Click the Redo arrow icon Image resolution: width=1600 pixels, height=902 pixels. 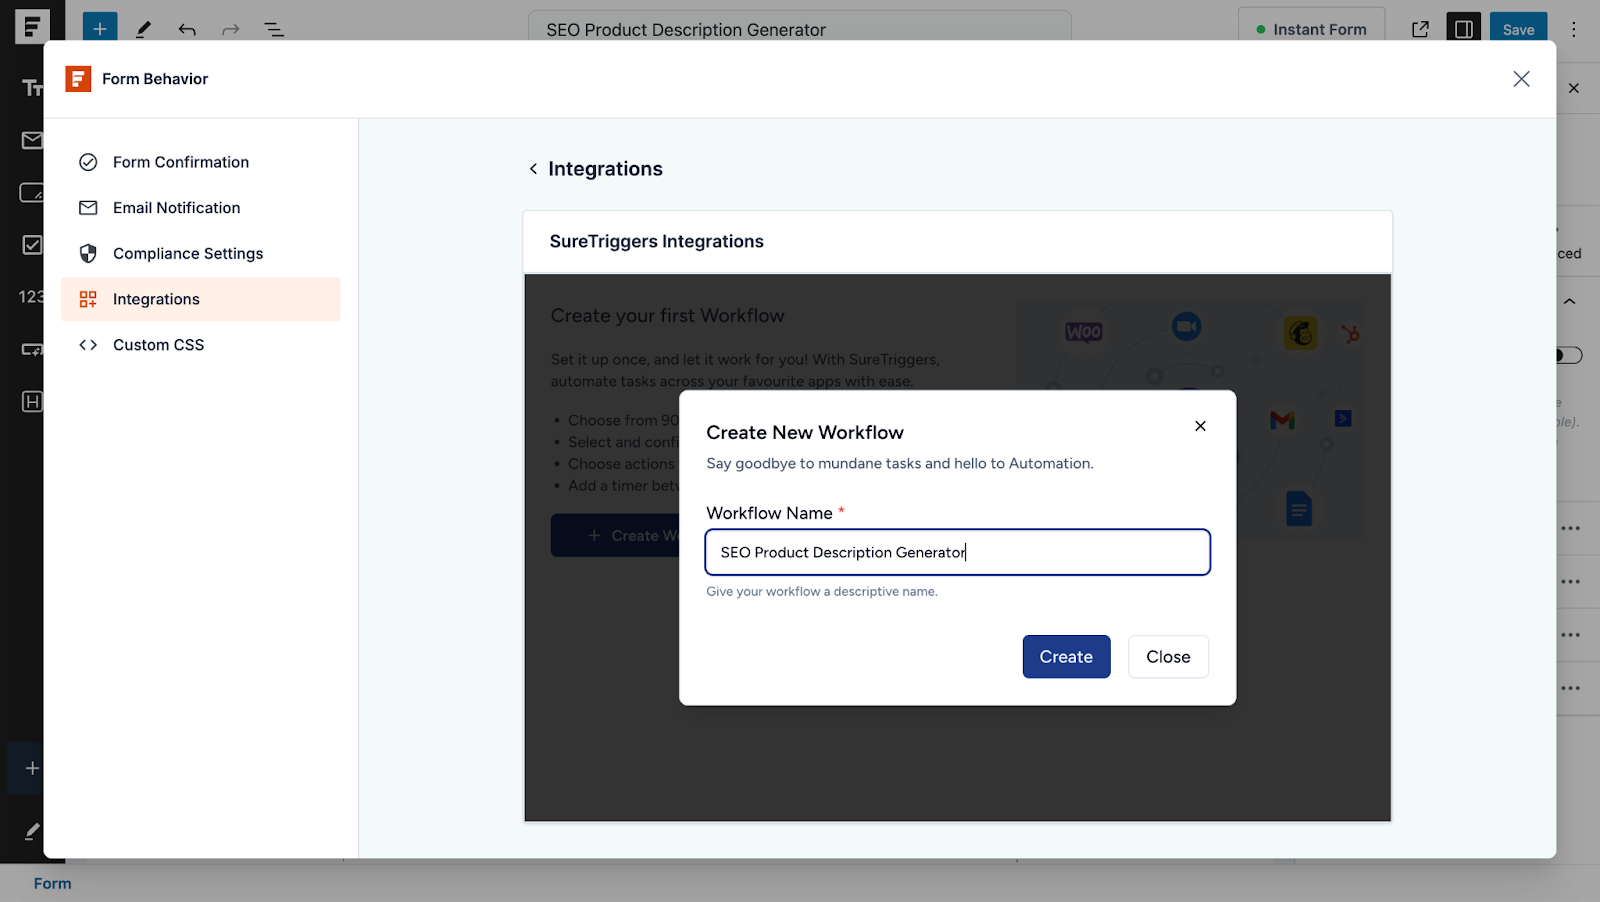click(x=230, y=29)
